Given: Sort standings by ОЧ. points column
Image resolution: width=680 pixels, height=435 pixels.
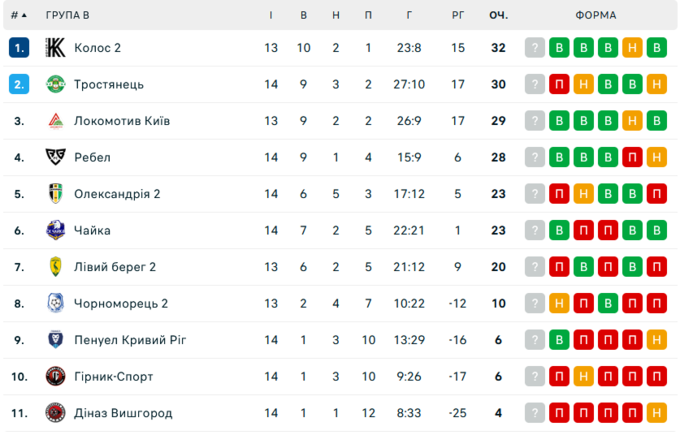Looking at the screenshot, I should [x=498, y=15].
